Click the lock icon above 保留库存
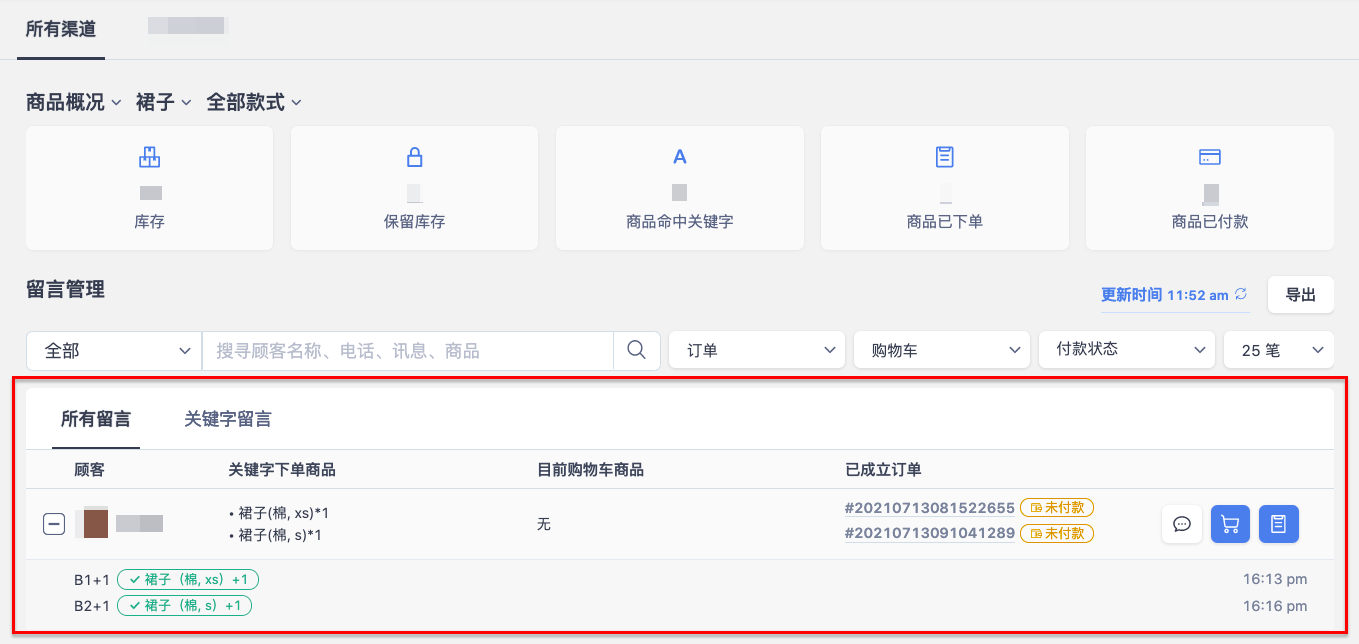The height and width of the screenshot is (644, 1359). click(x=414, y=157)
